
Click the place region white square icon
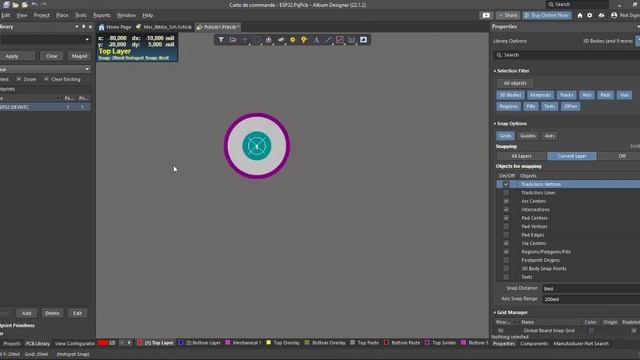(x=363, y=40)
